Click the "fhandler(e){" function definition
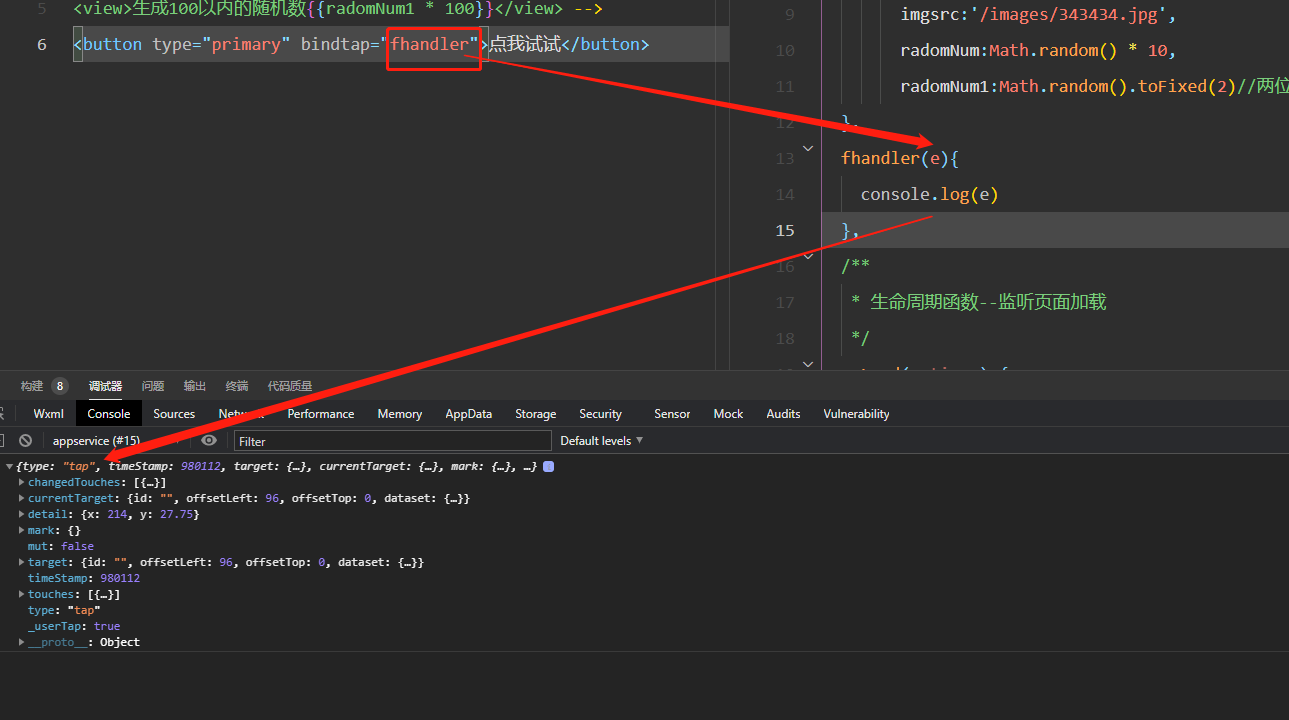Screen dimensions: 1289x720 pyautogui.click(x=900, y=158)
